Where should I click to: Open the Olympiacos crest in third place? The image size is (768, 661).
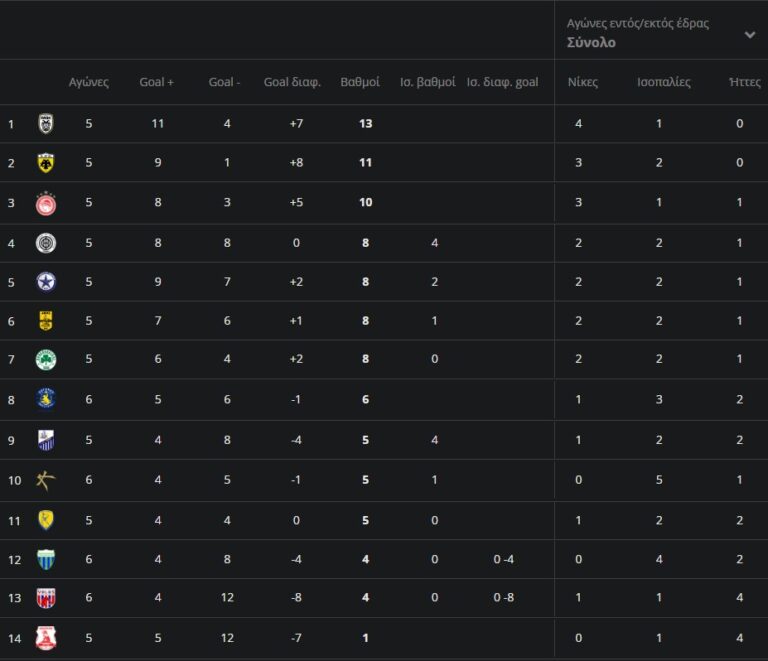(46, 203)
